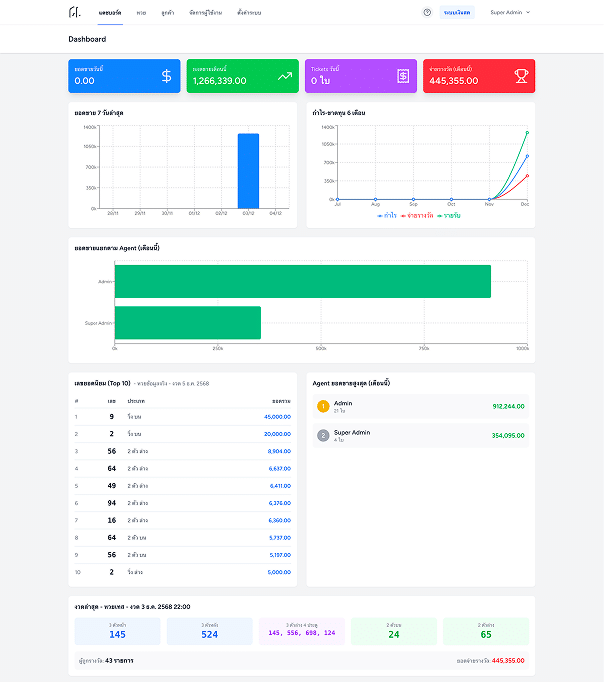Select the Dec data point on green line
Viewport: 604px width, 683px height.
[x=527, y=133]
